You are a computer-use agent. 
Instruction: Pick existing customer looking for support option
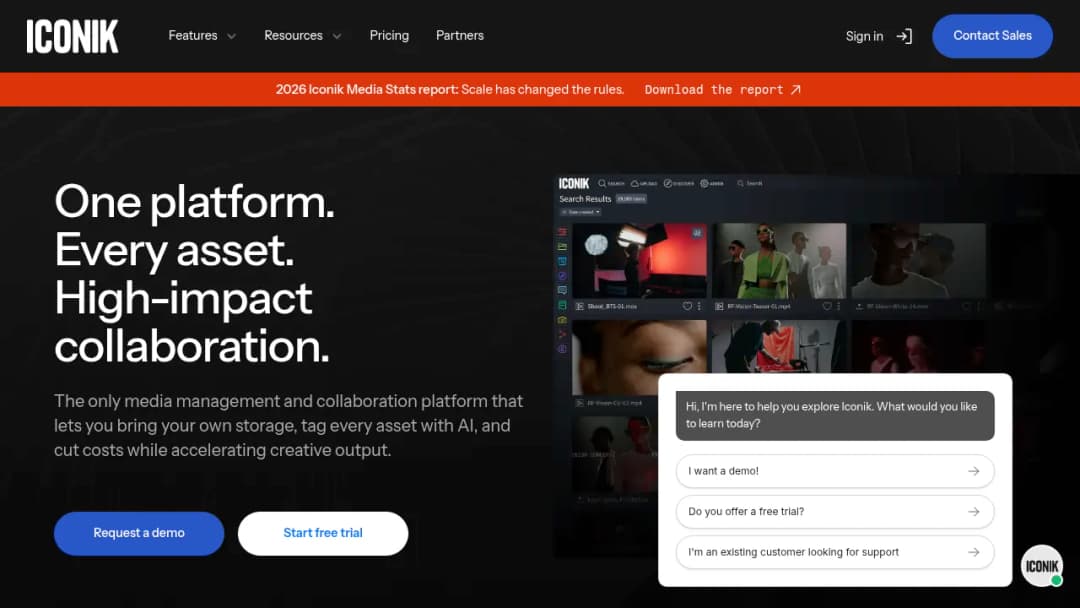pos(835,552)
